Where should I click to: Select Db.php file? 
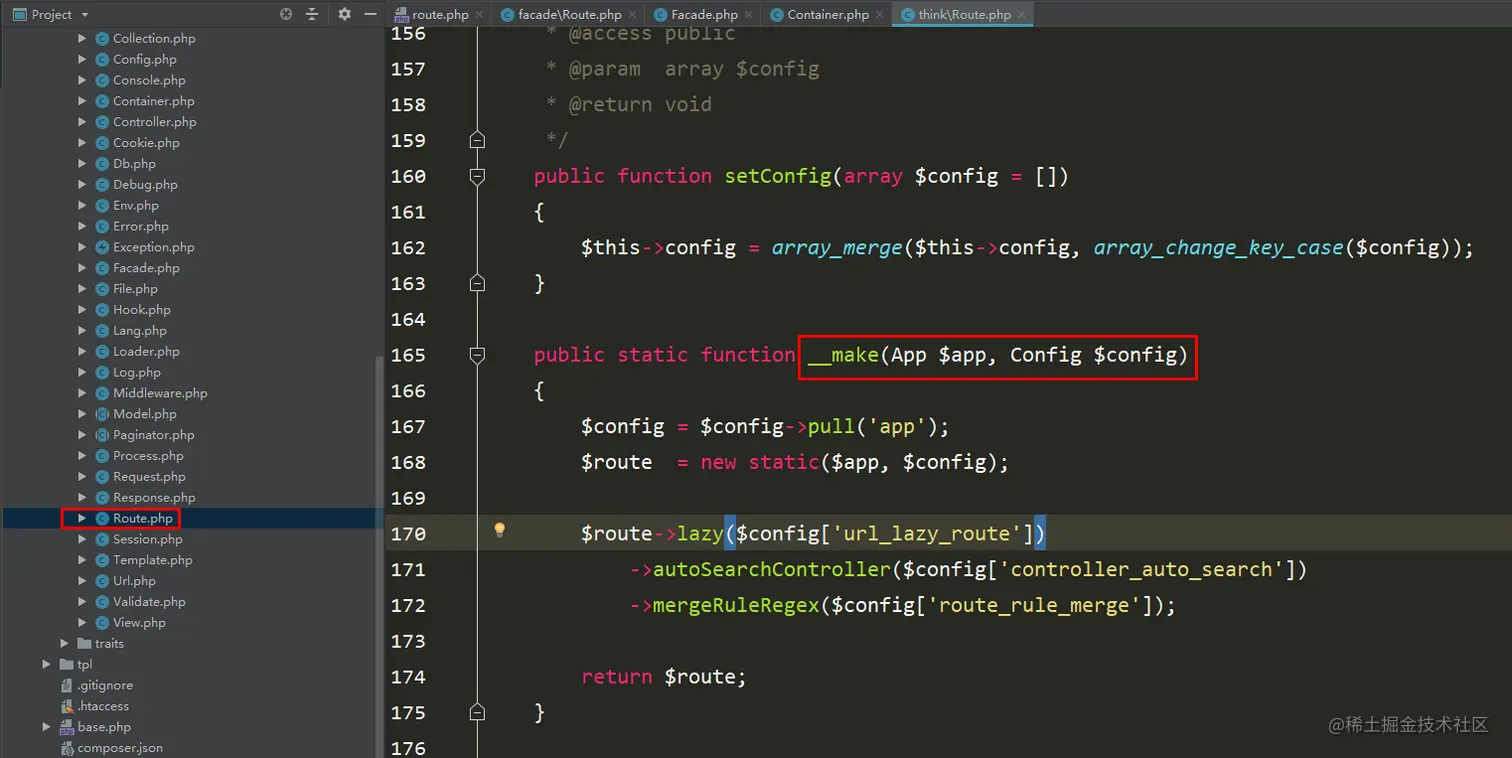coord(134,164)
